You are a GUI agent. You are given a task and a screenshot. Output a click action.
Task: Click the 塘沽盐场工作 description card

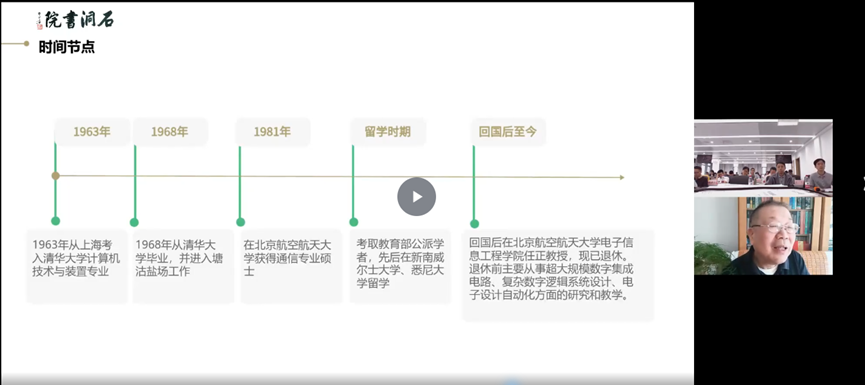(183, 266)
